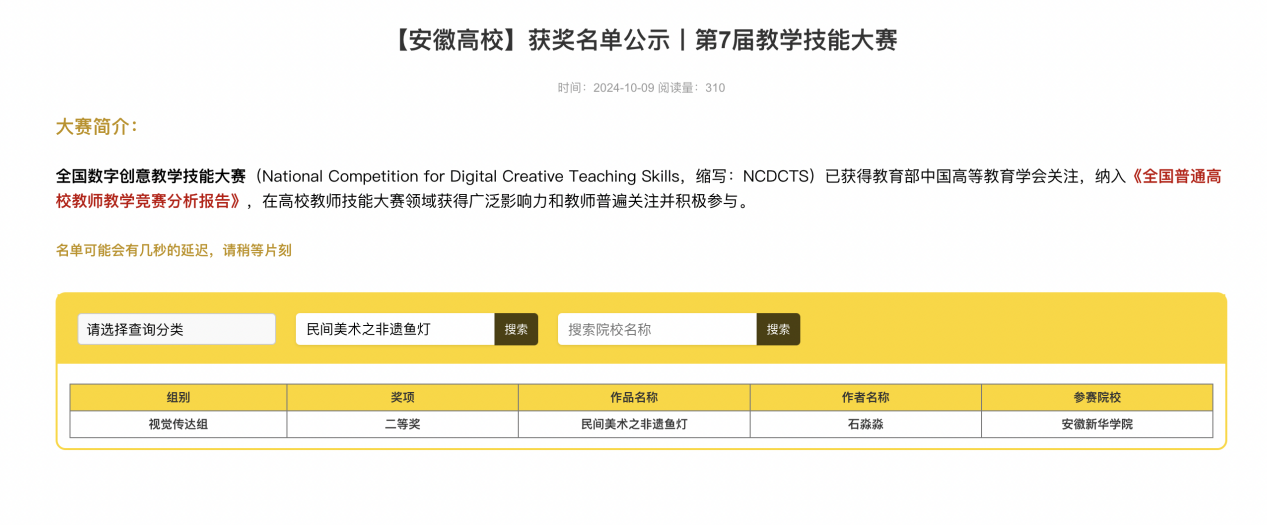Click the 作者名称 column header
The width and height of the screenshot is (1267, 525).
coord(865,397)
